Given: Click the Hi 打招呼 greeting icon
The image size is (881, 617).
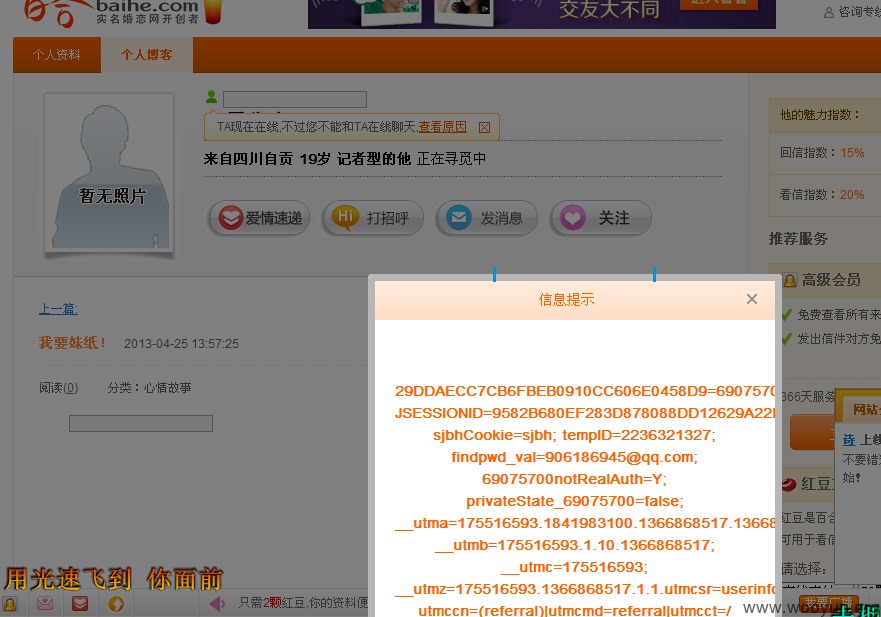Looking at the screenshot, I should (345, 218).
